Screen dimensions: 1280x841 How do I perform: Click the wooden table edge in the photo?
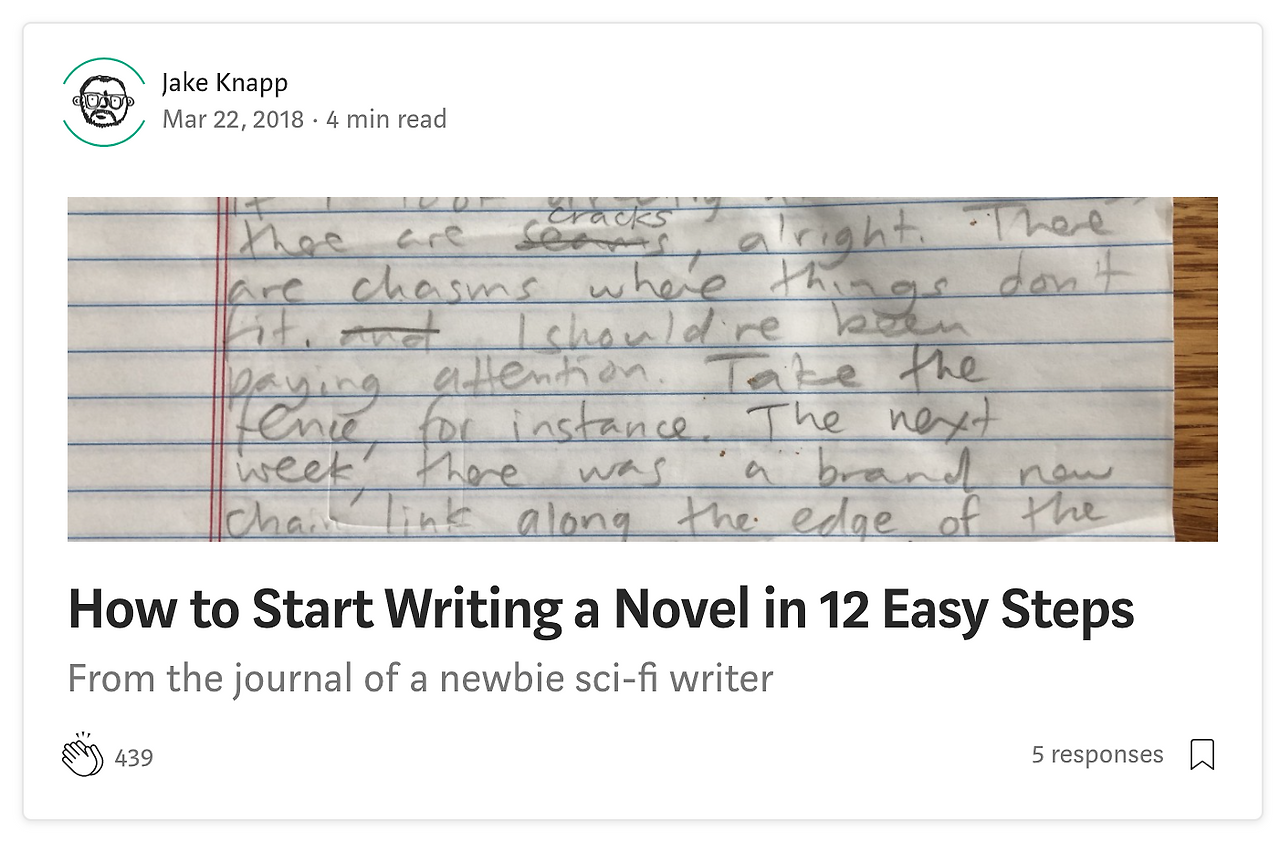[x=1195, y=369]
